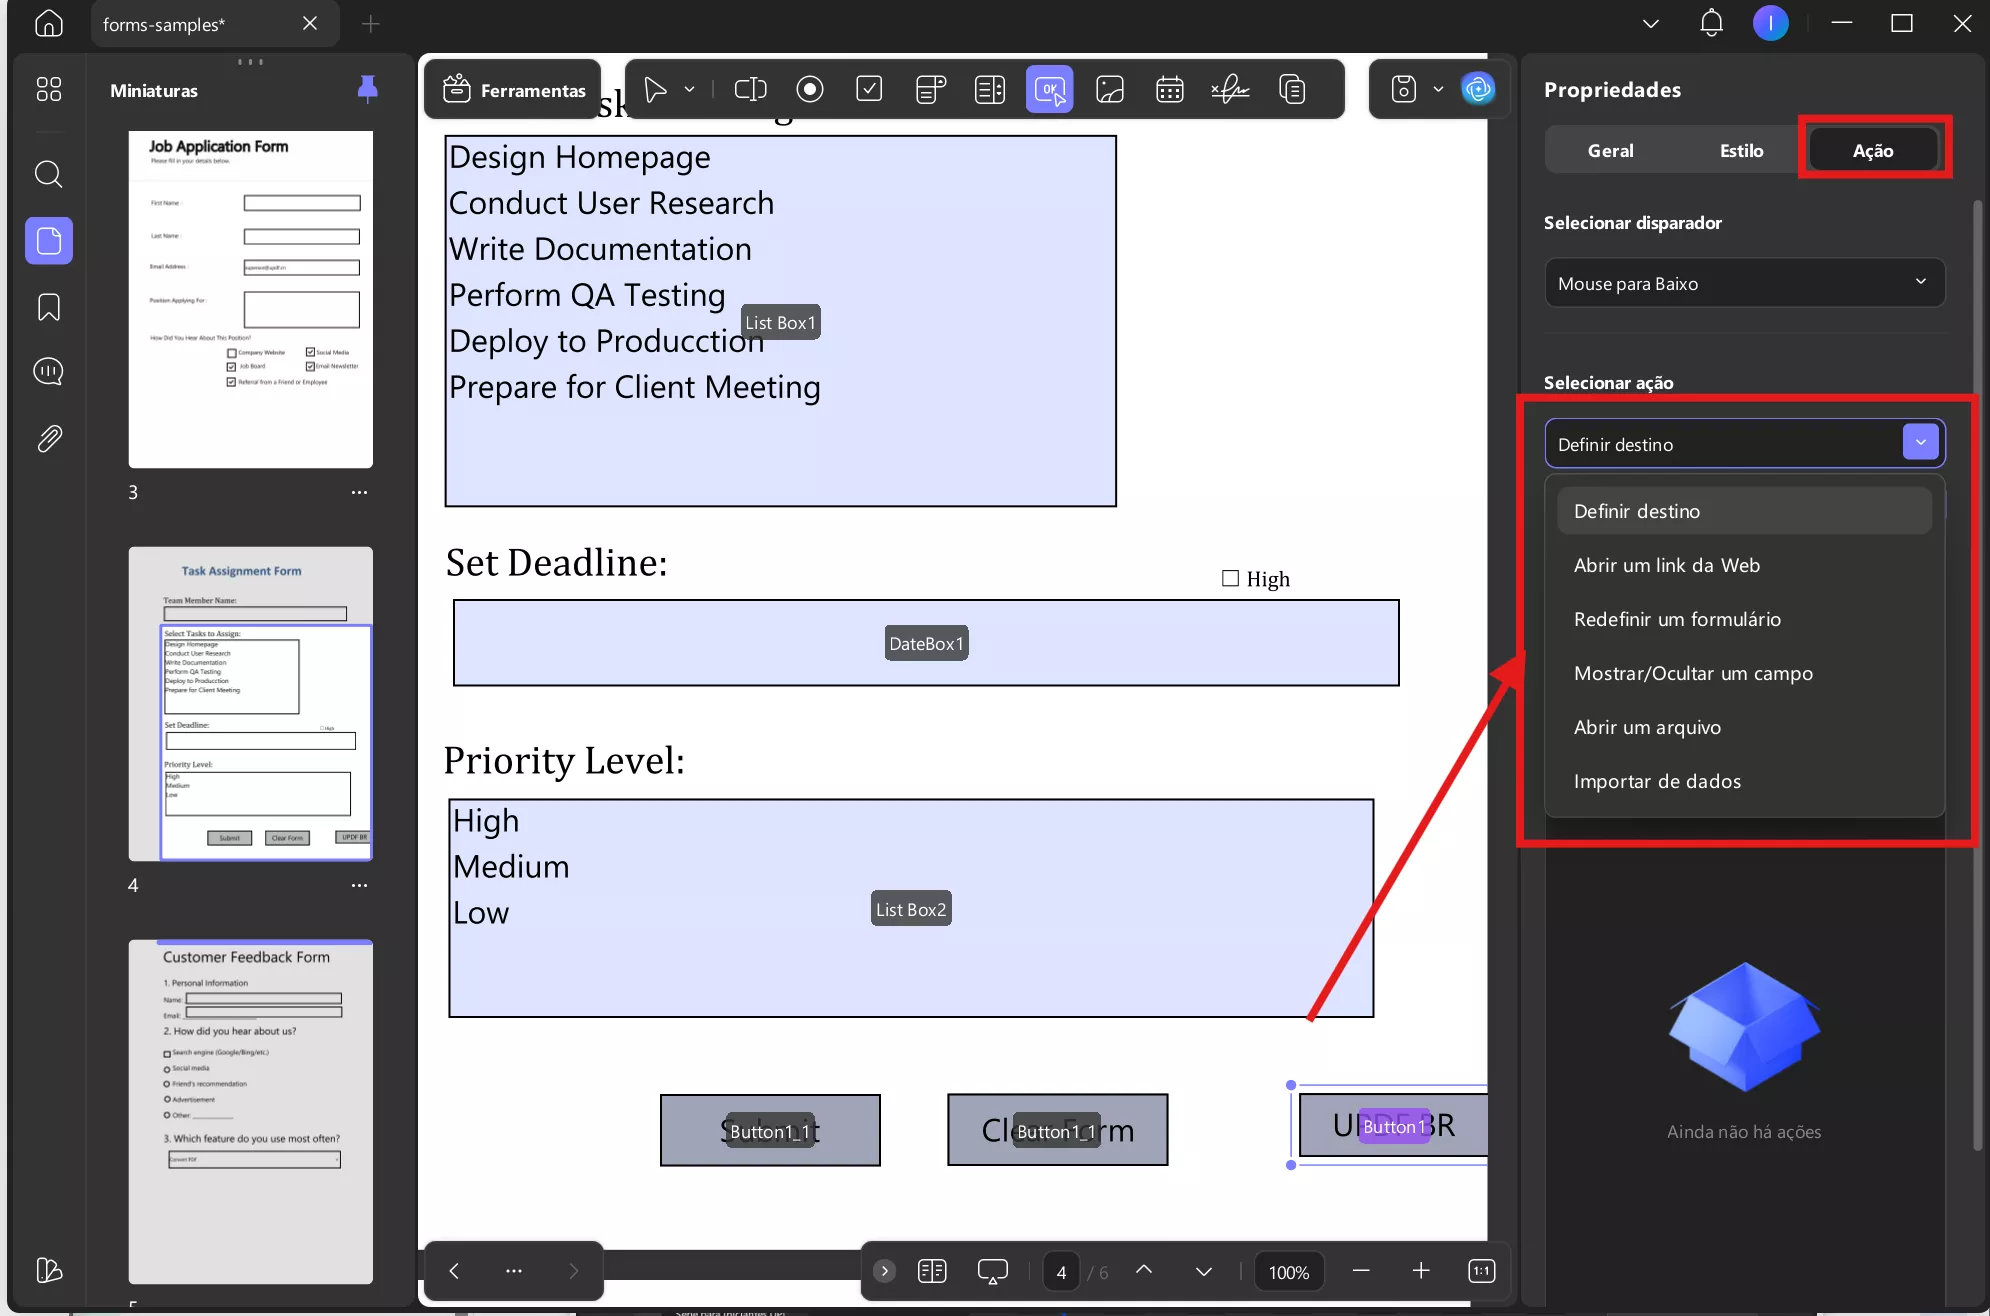Open the Mouse para Baixo trigger dropdown

tap(1744, 283)
